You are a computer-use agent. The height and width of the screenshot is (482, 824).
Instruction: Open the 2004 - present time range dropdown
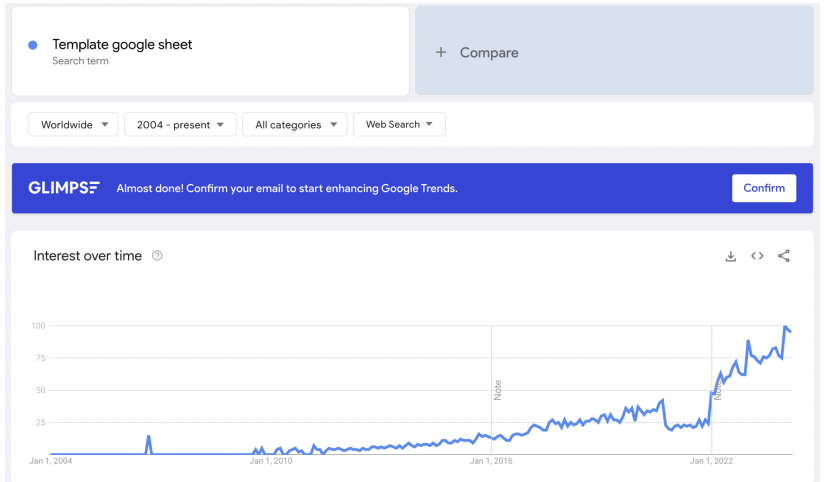click(x=180, y=125)
